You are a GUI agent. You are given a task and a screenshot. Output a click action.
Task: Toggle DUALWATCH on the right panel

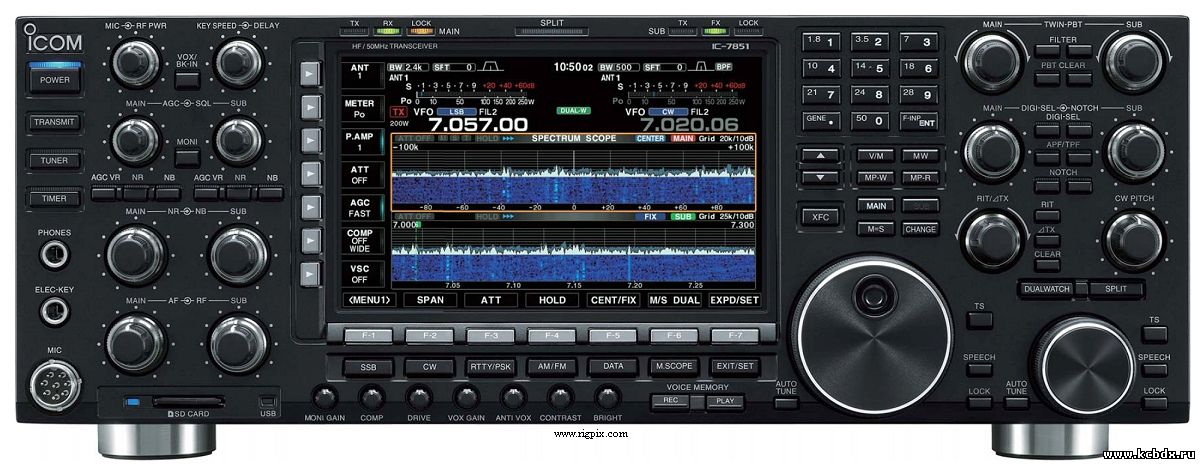pos(1048,289)
